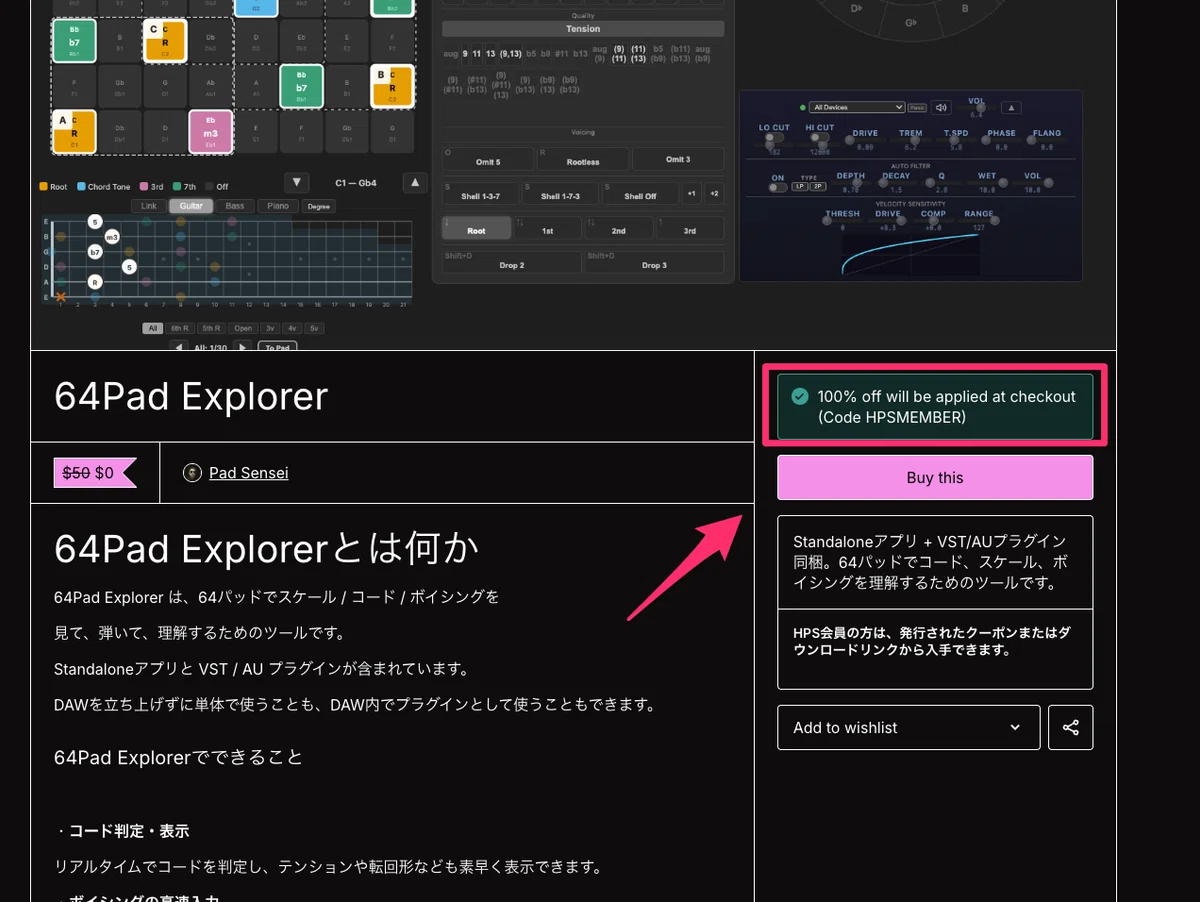Click the pink Eb m3 pad
This screenshot has width=1200, height=902.
tap(211, 131)
